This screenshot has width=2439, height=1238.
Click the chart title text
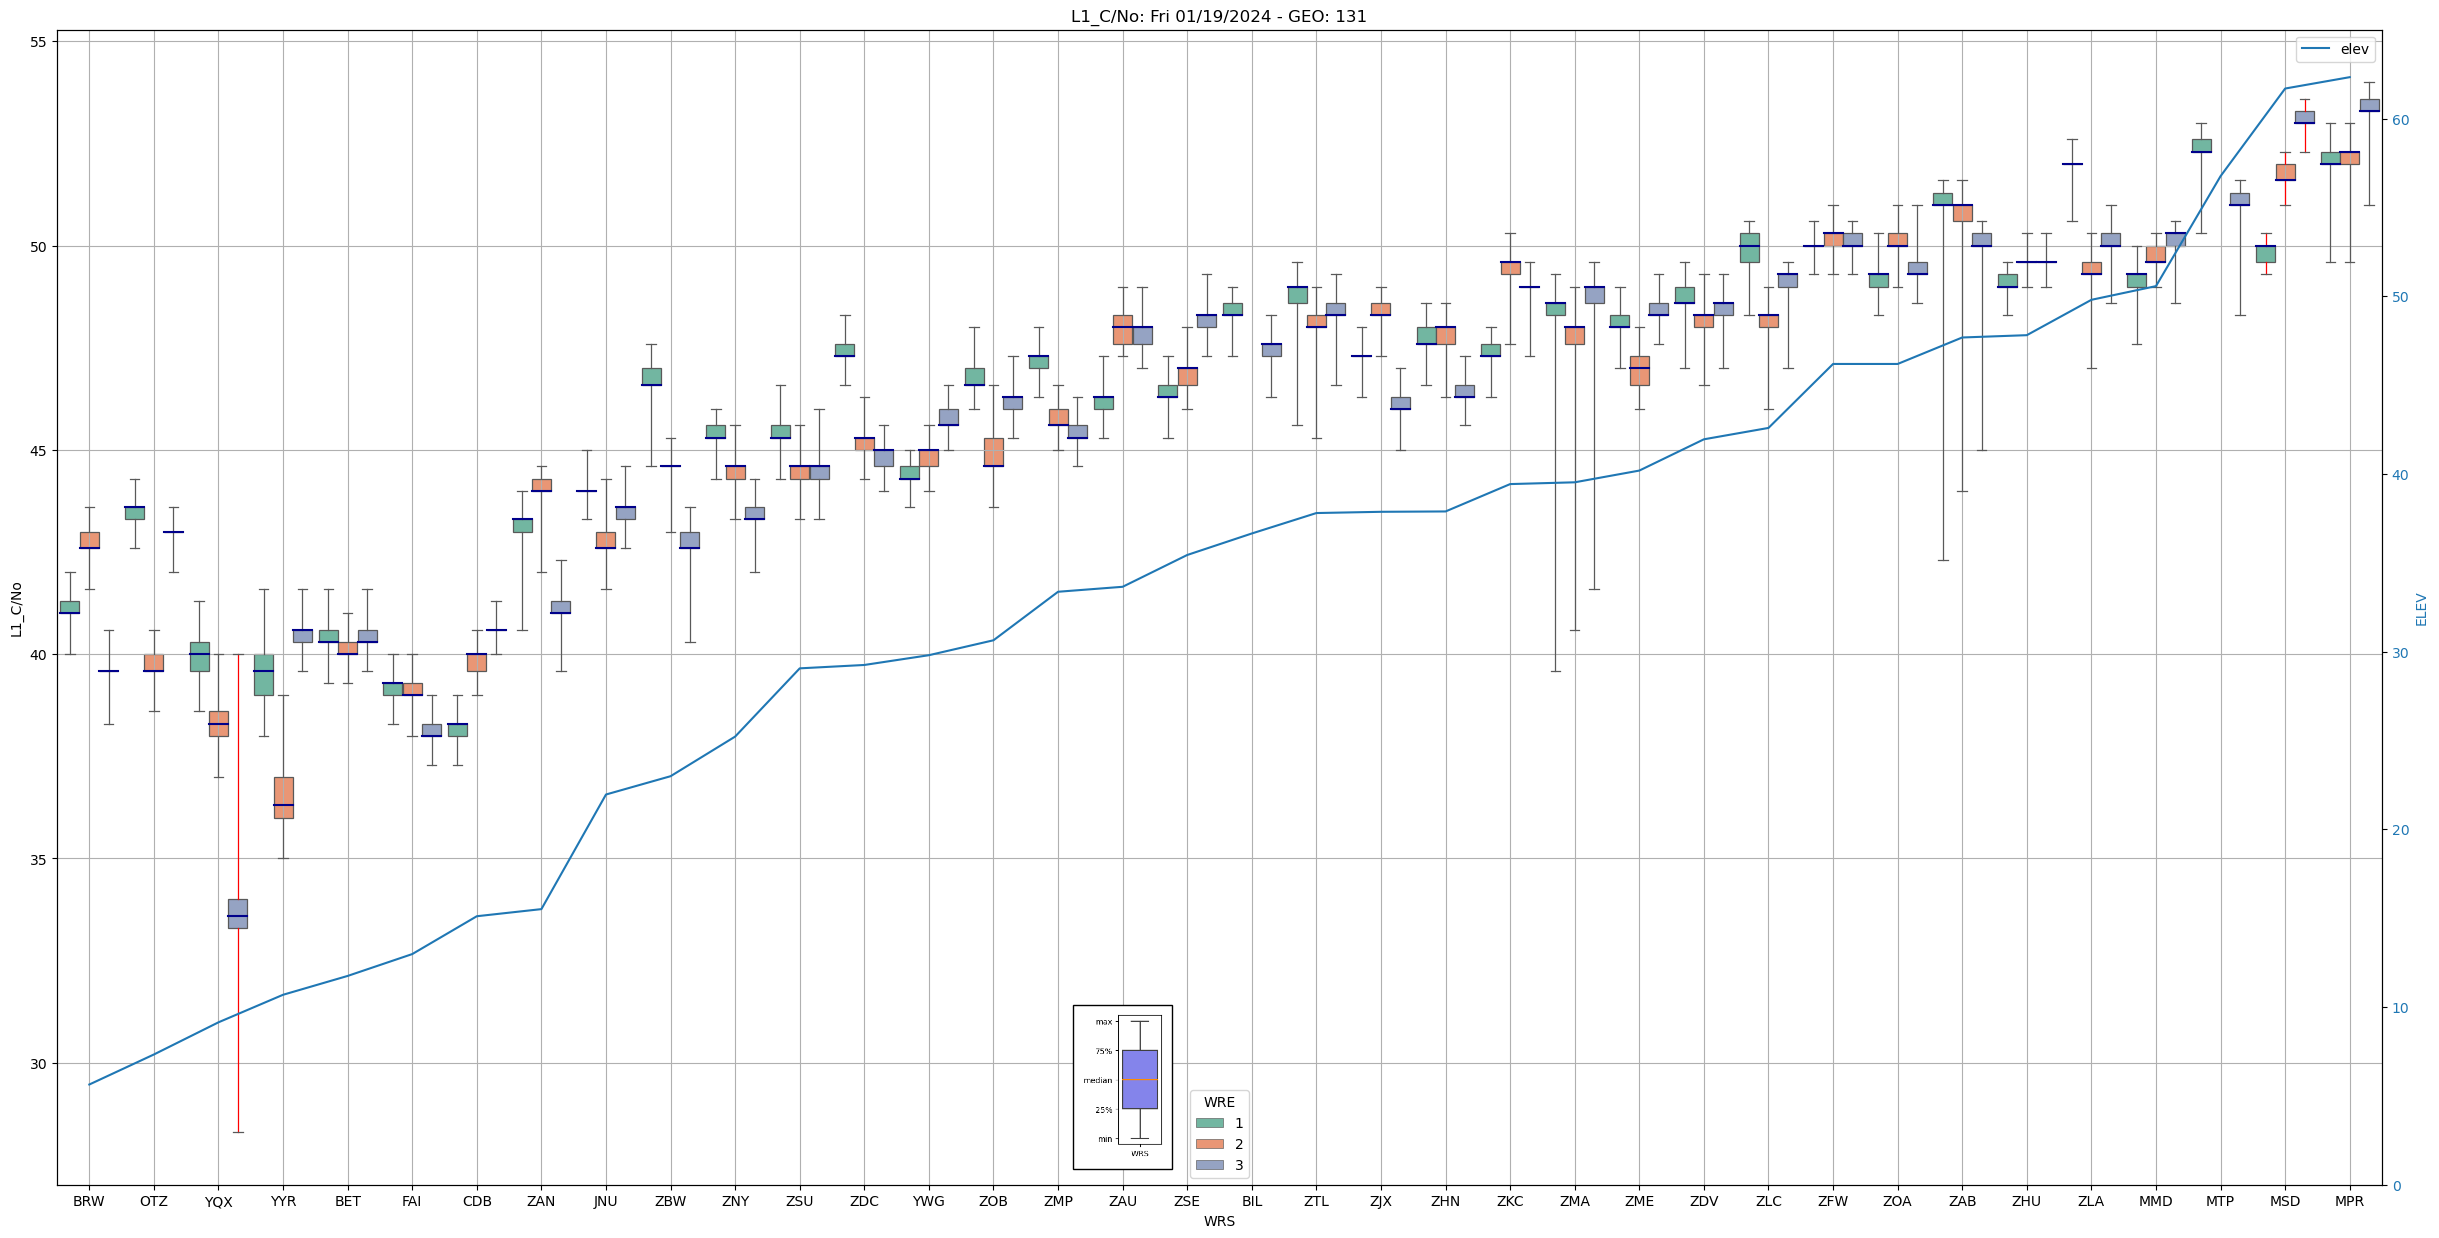pyautogui.click(x=1218, y=16)
